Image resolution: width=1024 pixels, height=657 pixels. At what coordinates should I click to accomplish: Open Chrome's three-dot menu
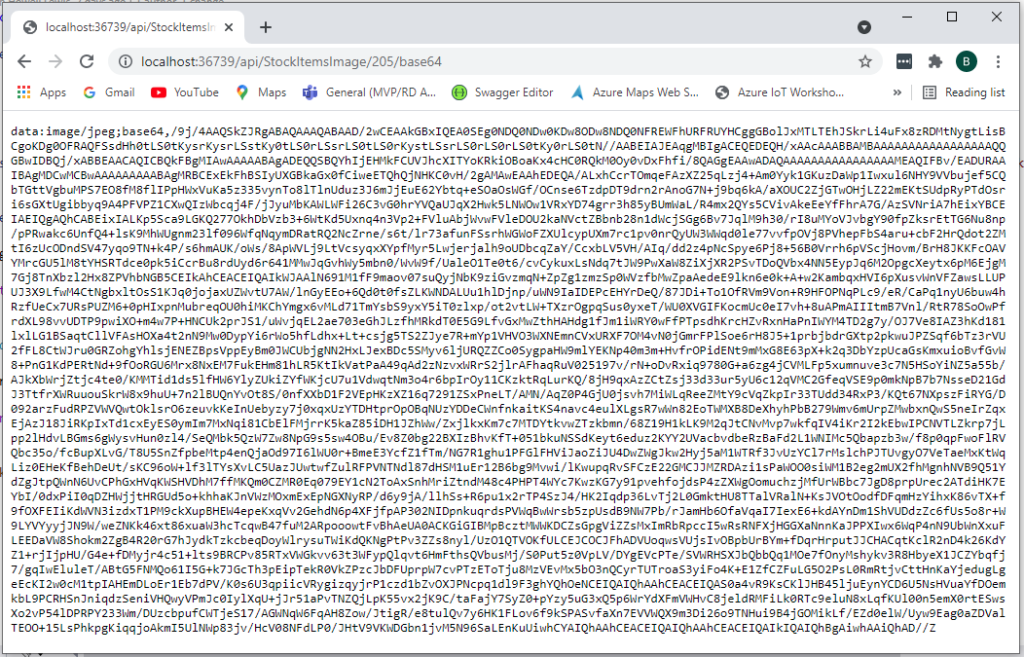(997, 61)
